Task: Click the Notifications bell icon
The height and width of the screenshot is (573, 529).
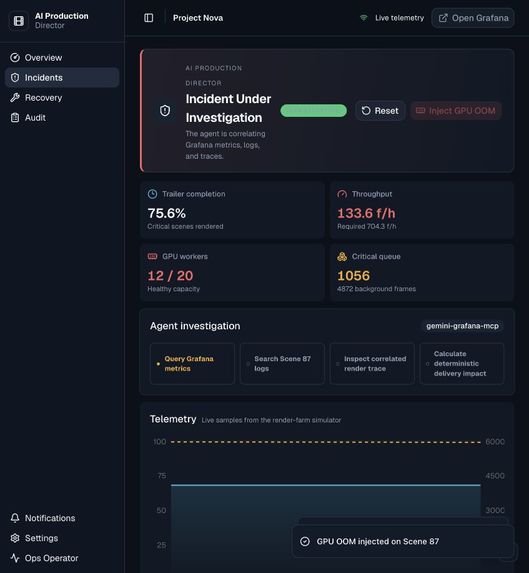Action: pyautogui.click(x=15, y=518)
